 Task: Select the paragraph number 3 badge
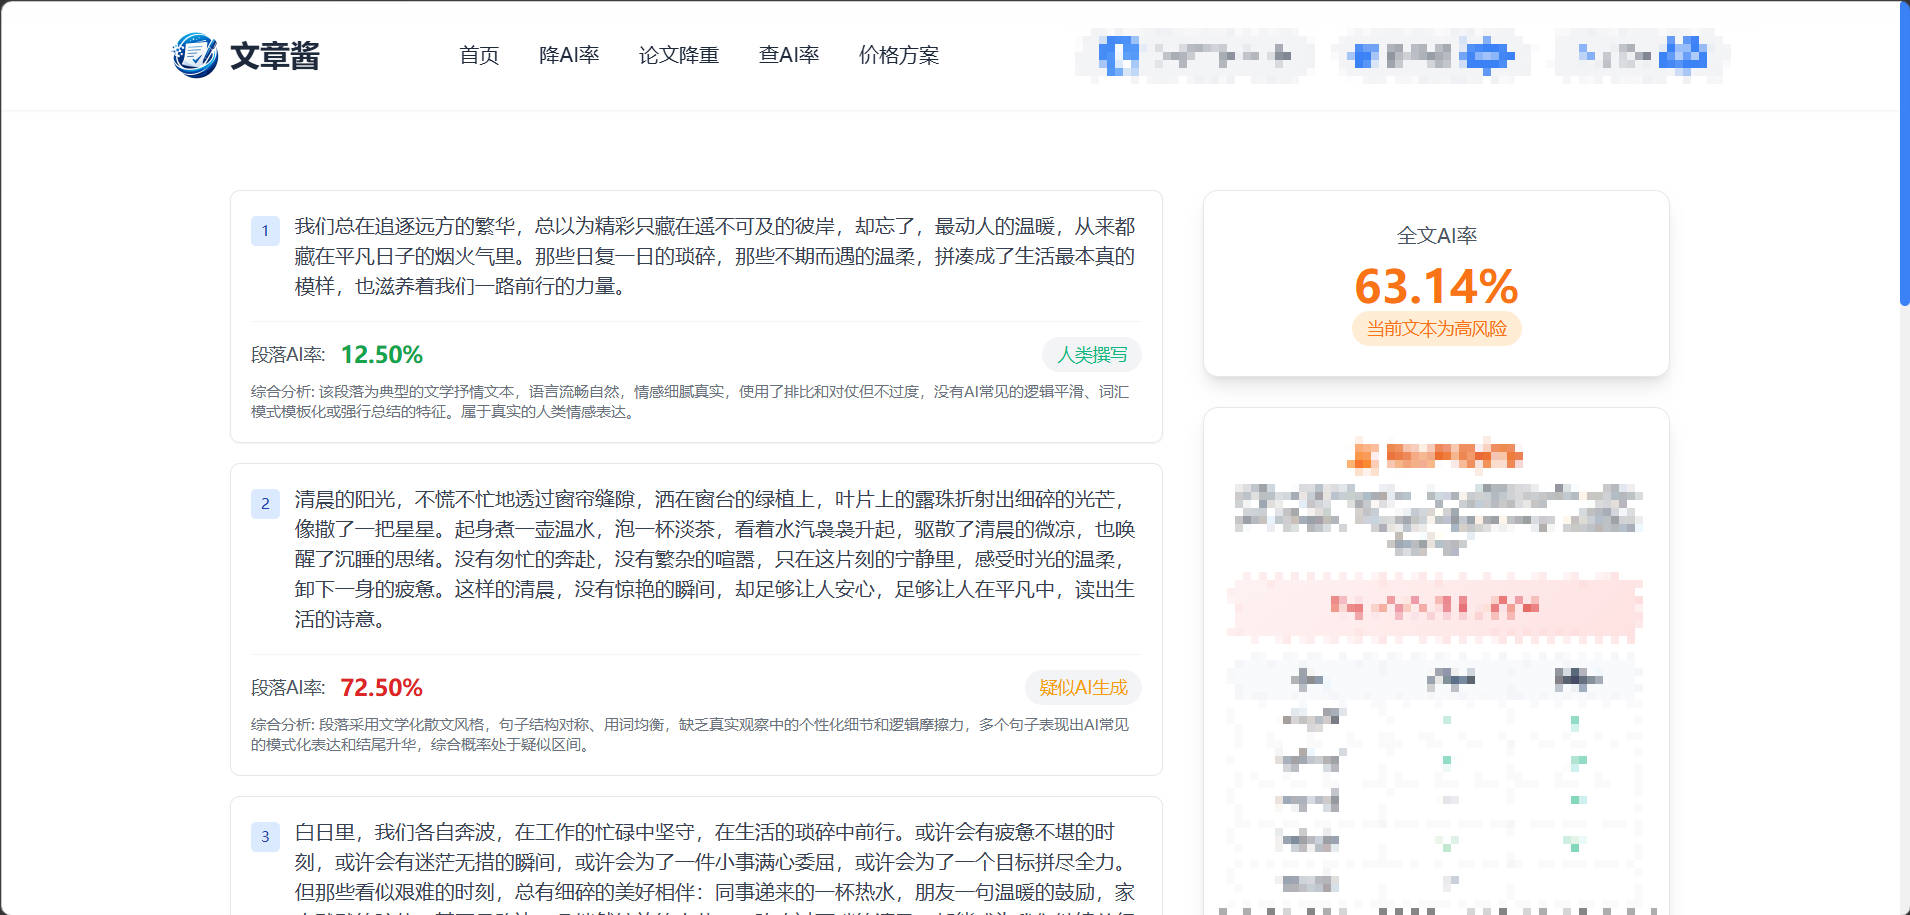coord(265,837)
